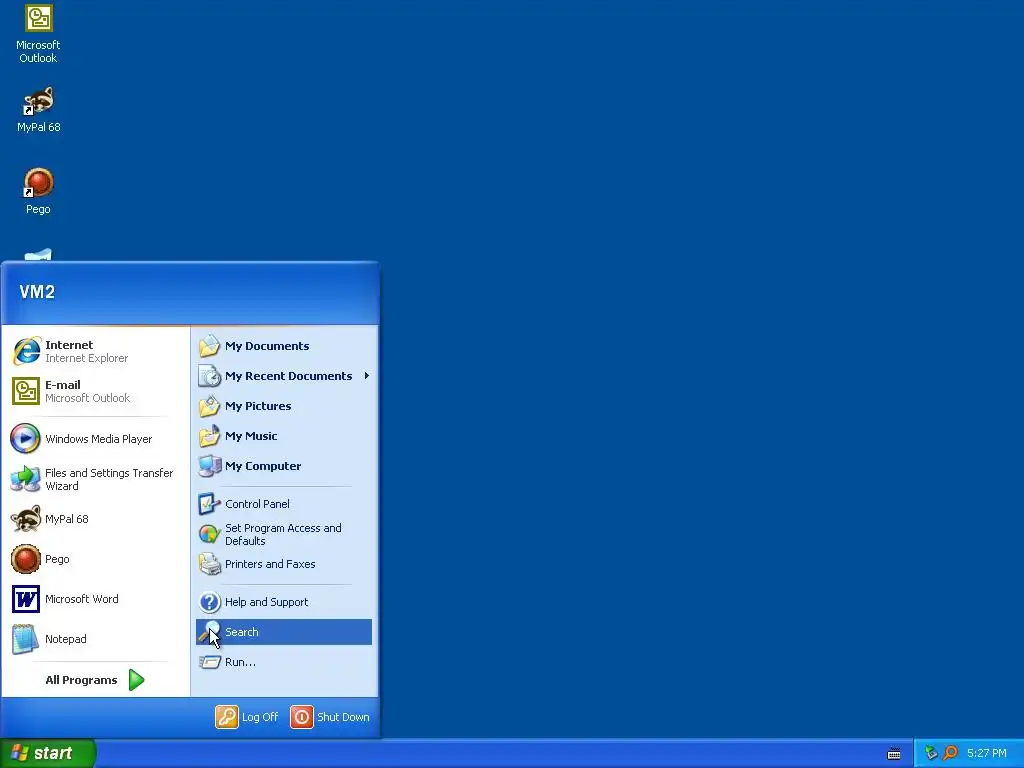Launch Internet Explorer via Internet label
This screenshot has width=1024, height=768.
[69, 345]
